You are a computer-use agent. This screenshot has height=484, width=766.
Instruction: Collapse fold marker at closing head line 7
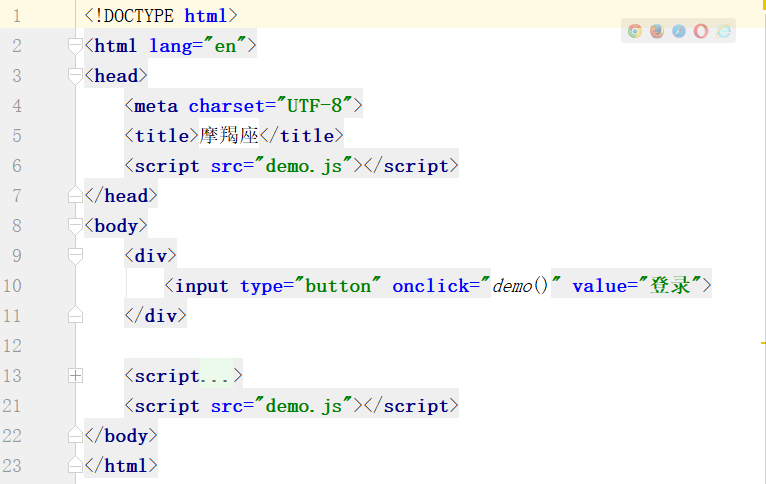[x=75, y=195]
